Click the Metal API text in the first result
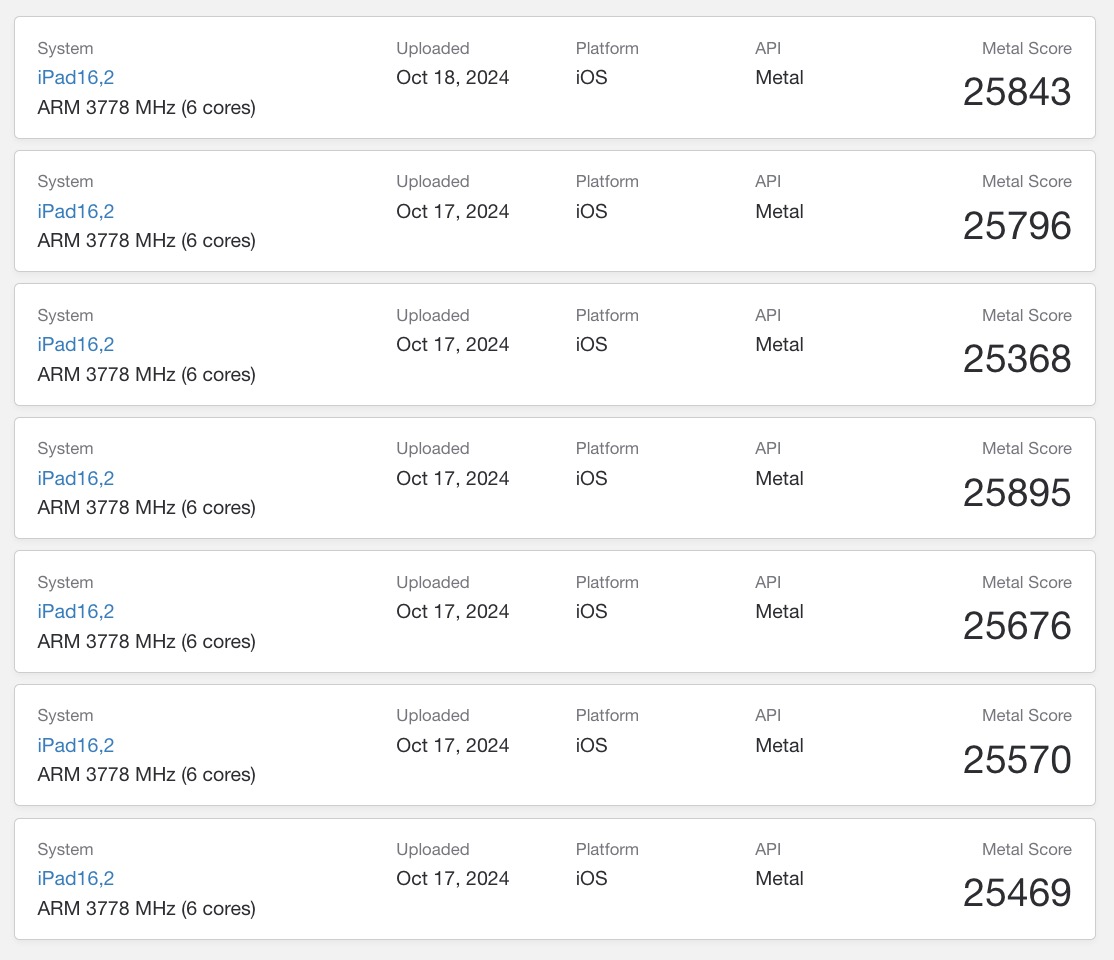This screenshot has width=1114, height=960. point(779,78)
